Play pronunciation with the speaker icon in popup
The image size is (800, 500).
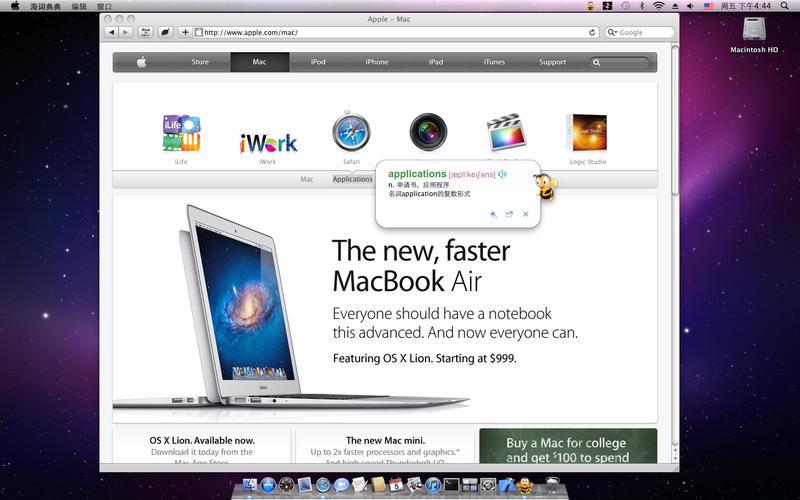click(x=503, y=174)
